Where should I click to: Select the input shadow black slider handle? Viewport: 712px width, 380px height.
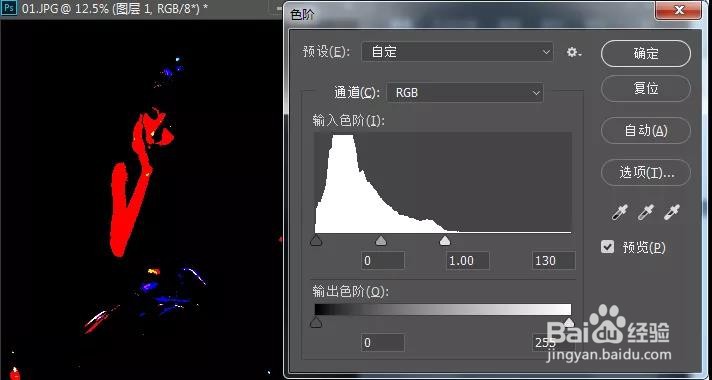pyautogui.click(x=316, y=241)
